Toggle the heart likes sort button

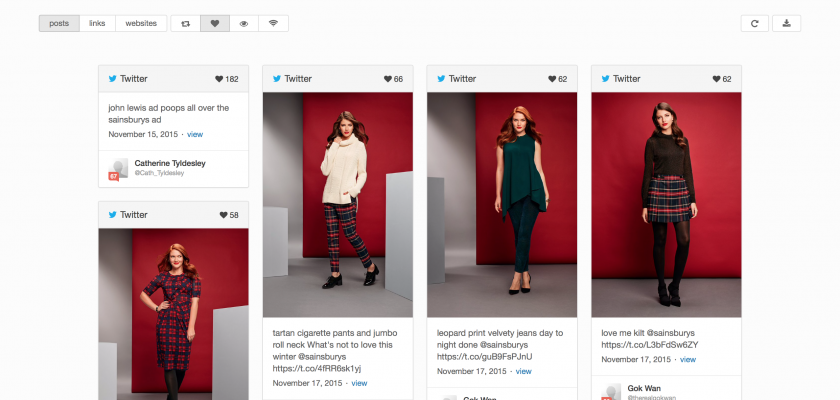pyautogui.click(x=215, y=23)
